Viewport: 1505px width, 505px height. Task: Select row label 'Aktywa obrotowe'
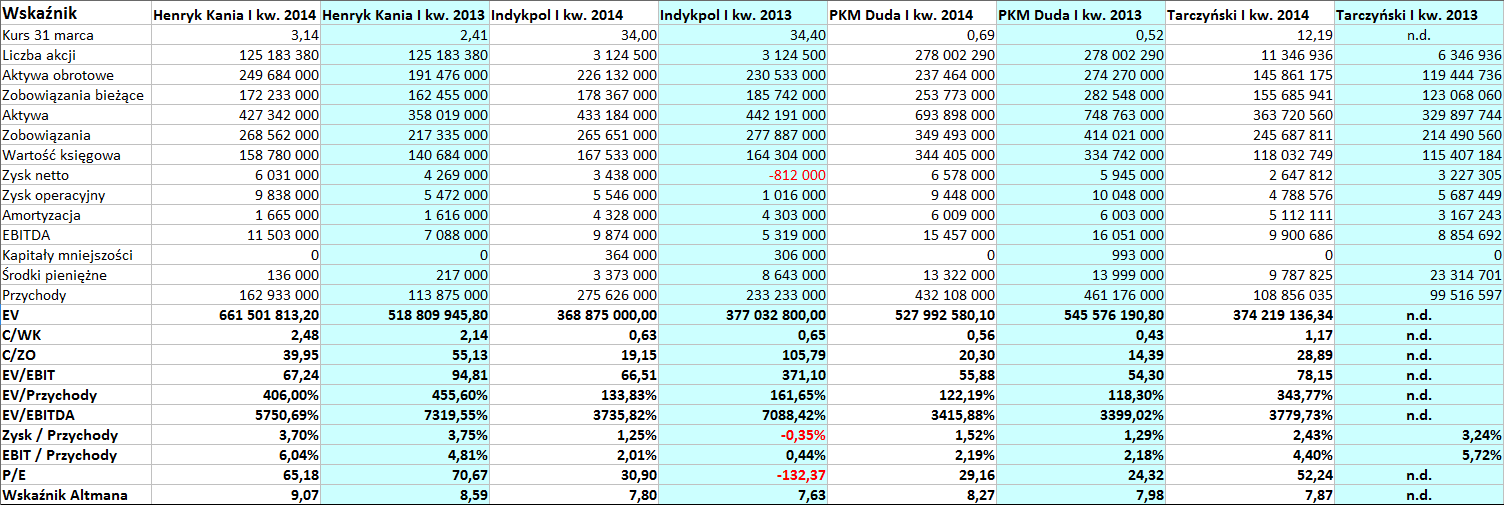(75, 75)
